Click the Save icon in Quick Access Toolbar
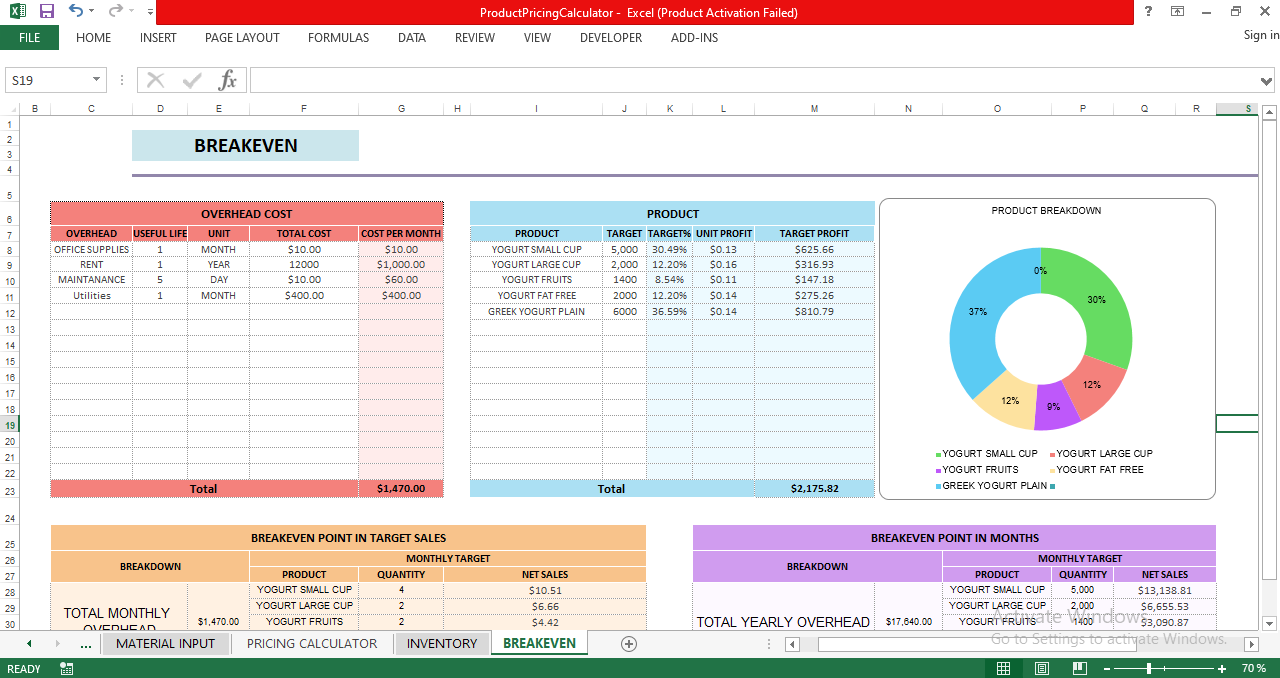Screen dimensions: 1280x678 [46, 12]
